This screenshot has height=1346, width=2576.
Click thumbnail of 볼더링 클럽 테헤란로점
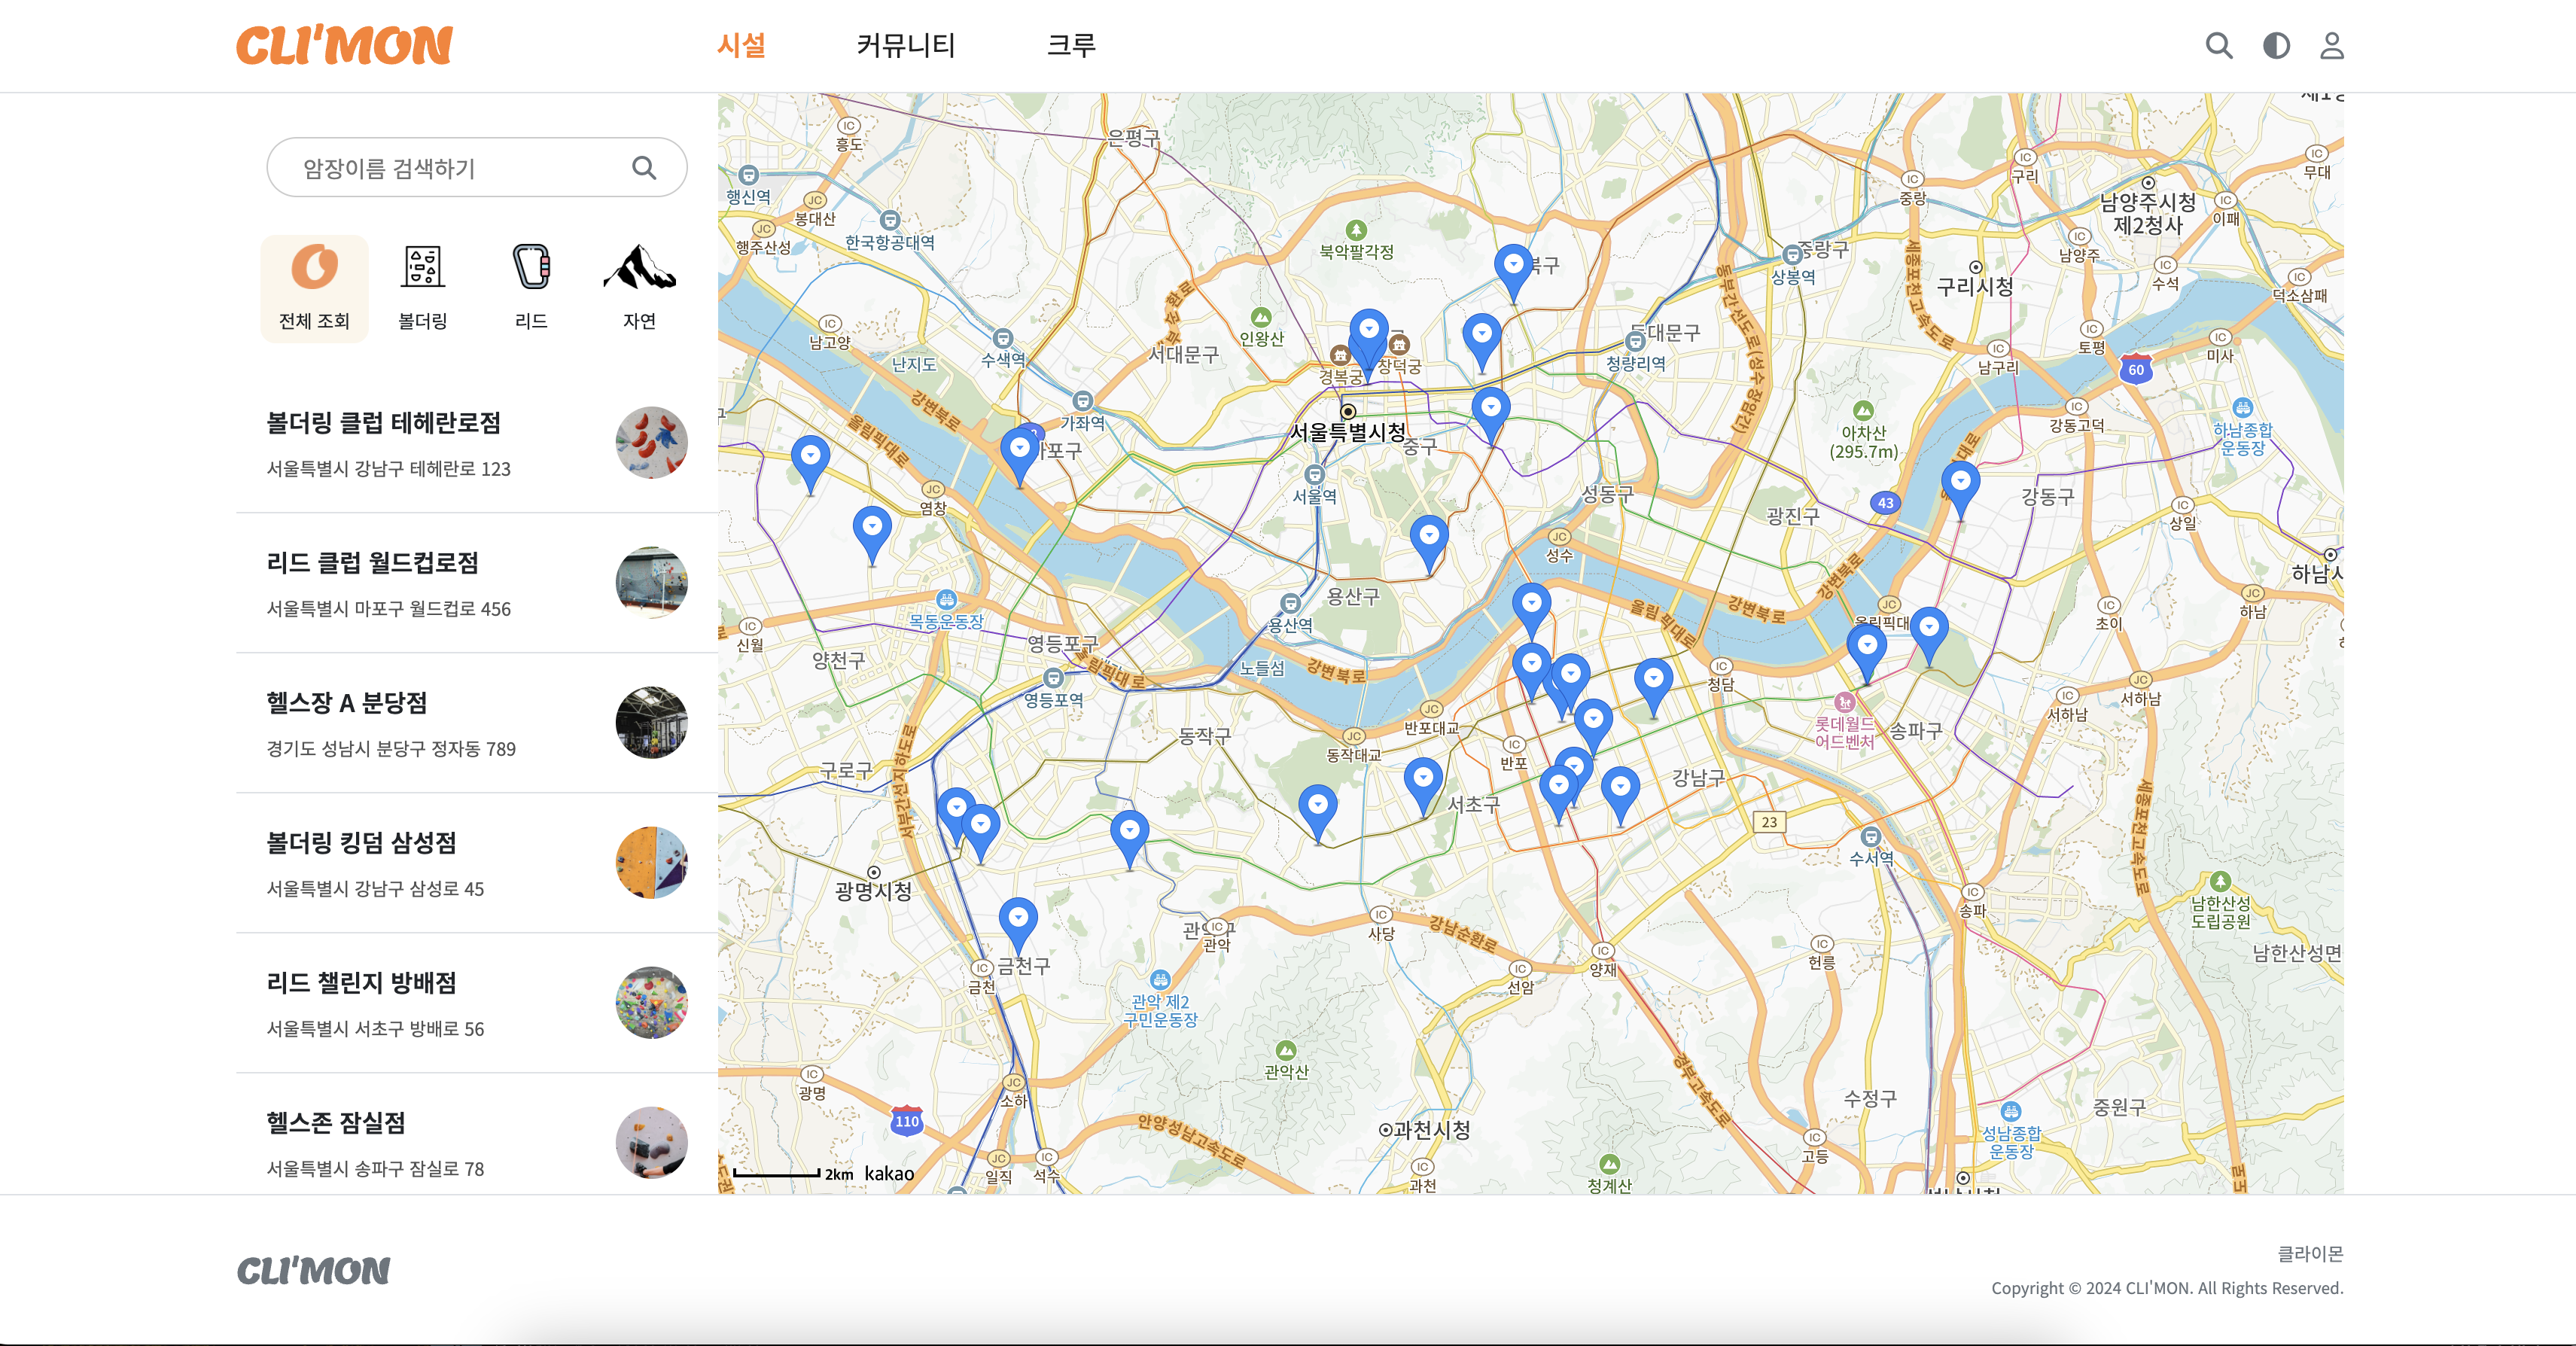pyautogui.click(x=651, y=443)
